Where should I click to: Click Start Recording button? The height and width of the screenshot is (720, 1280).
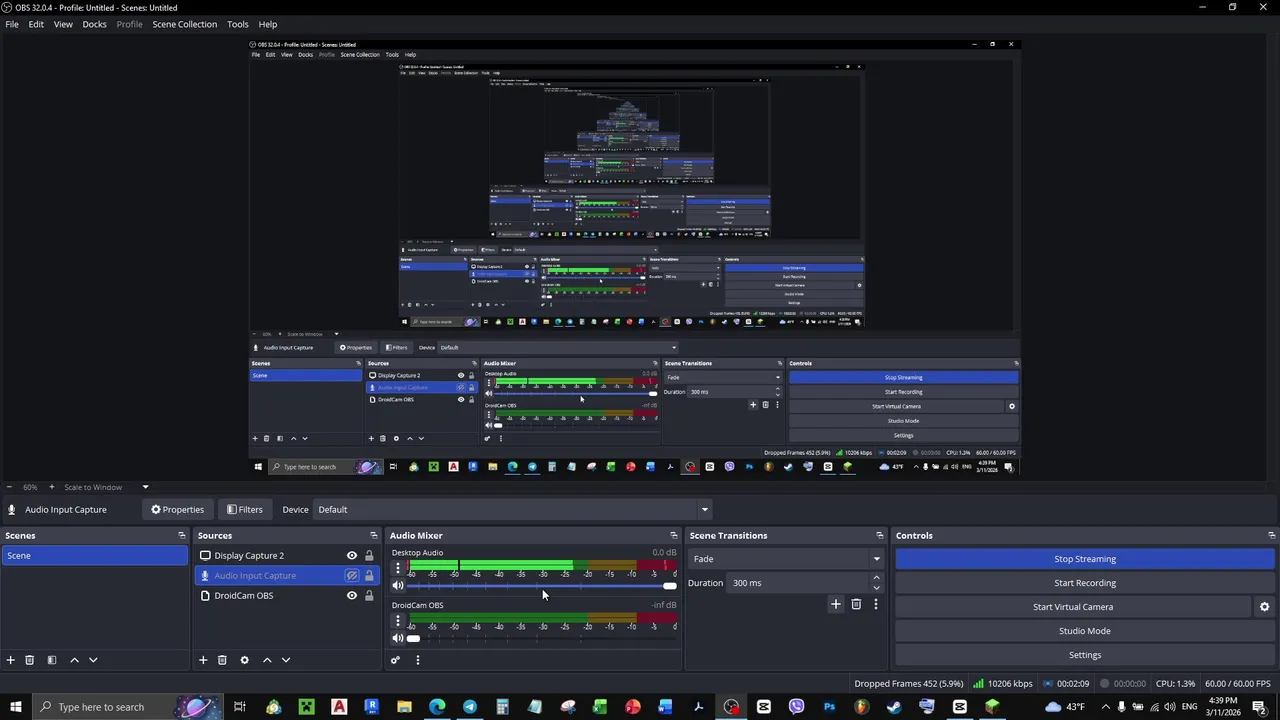click(1085, 583)
